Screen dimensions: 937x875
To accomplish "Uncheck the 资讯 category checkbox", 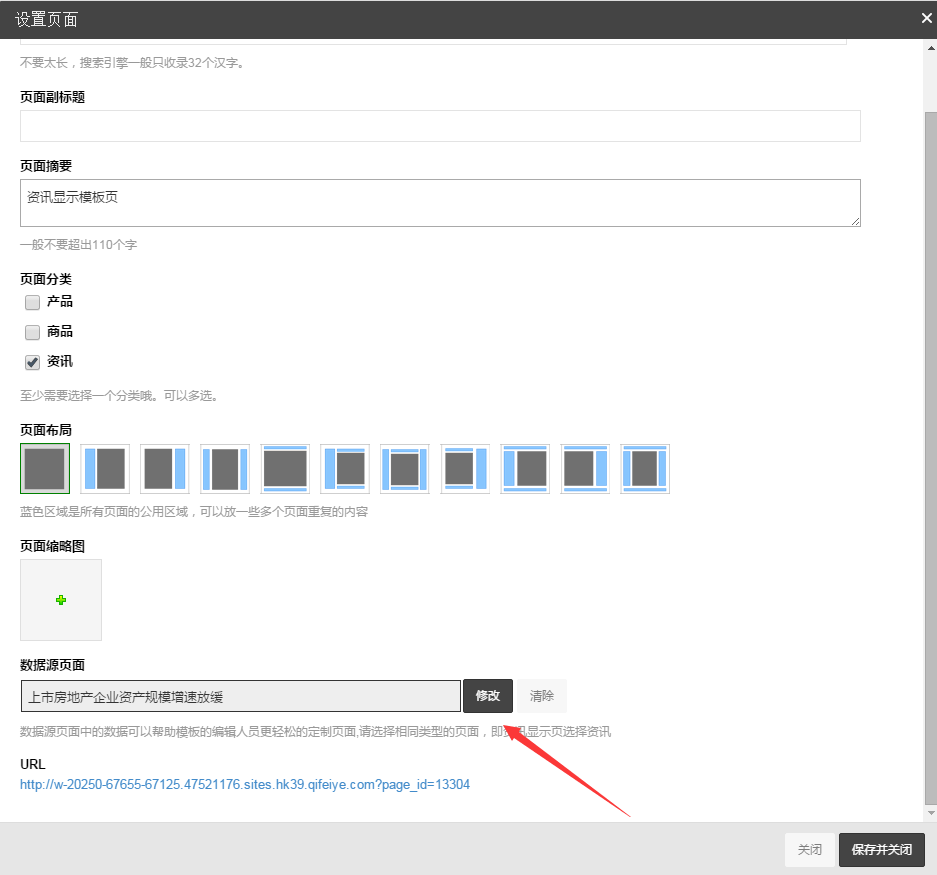I will point(32,362).
